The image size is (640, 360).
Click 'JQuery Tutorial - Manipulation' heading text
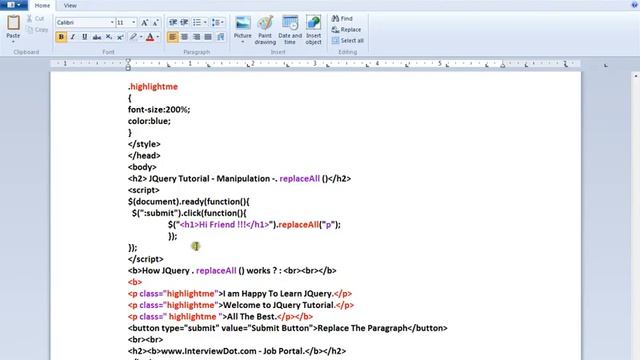(x=209, y=178)
